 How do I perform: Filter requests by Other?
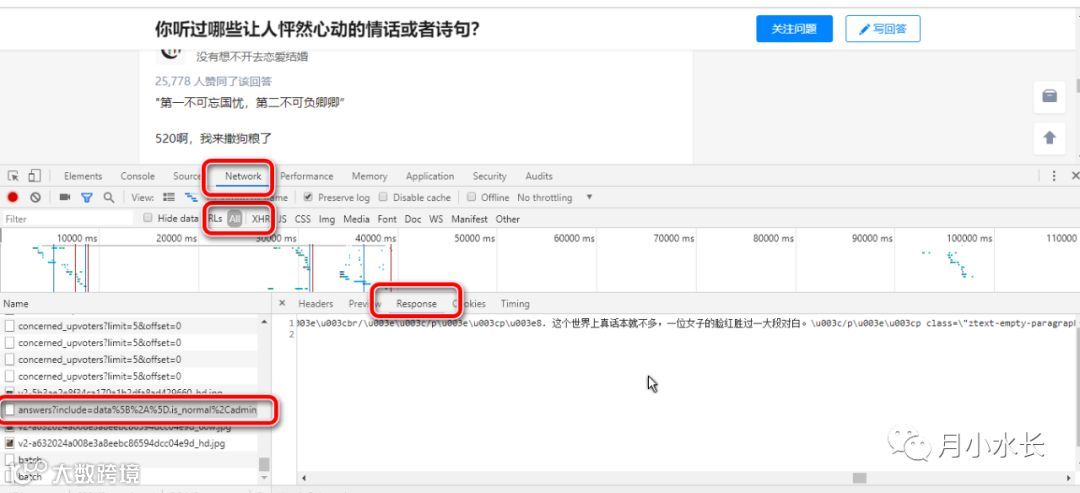pyautogui.click(x=508, y=219)
